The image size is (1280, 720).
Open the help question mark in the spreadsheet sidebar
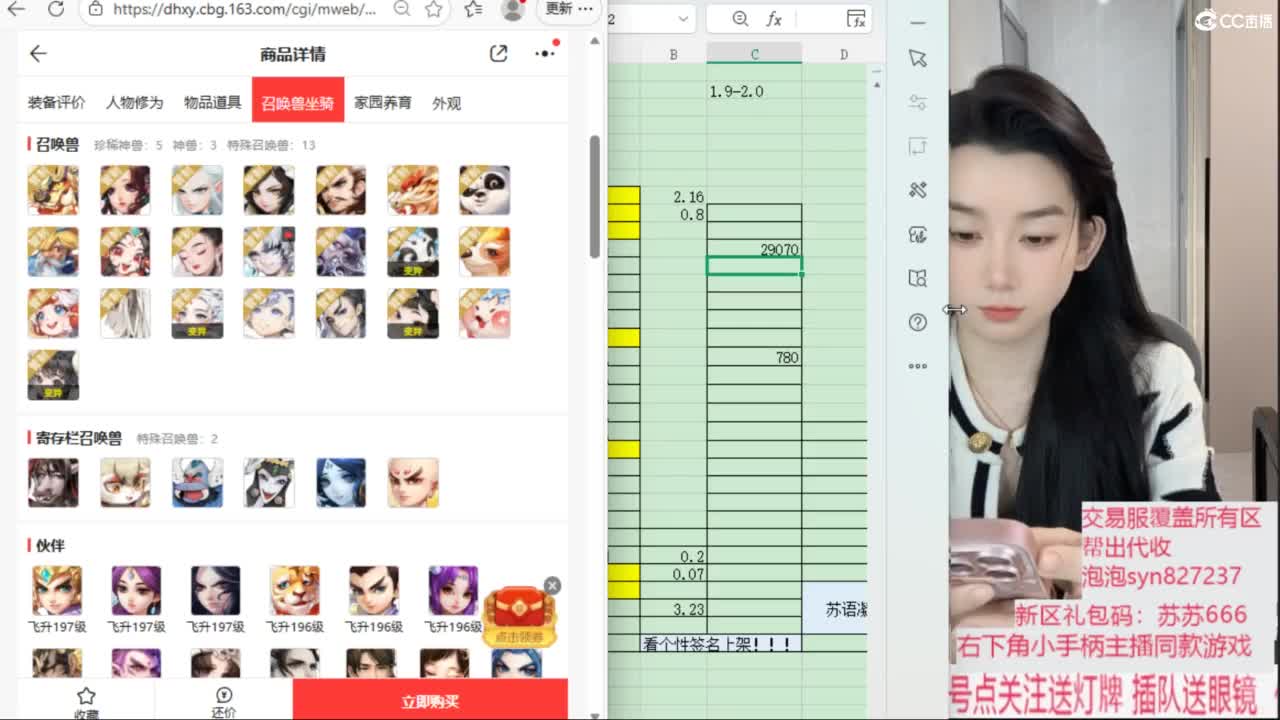(918, 322)
